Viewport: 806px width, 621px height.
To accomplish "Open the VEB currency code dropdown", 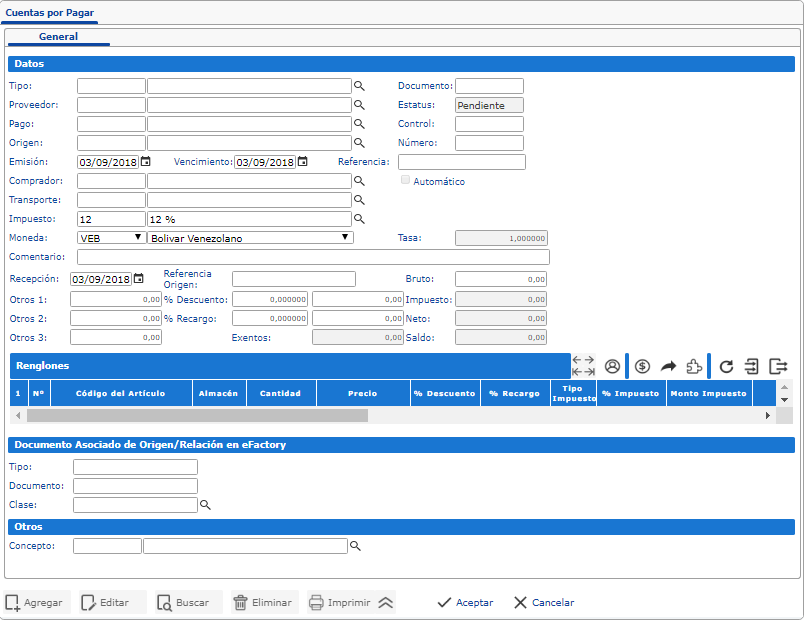I will pyautogui.click(x=138, y=238).
